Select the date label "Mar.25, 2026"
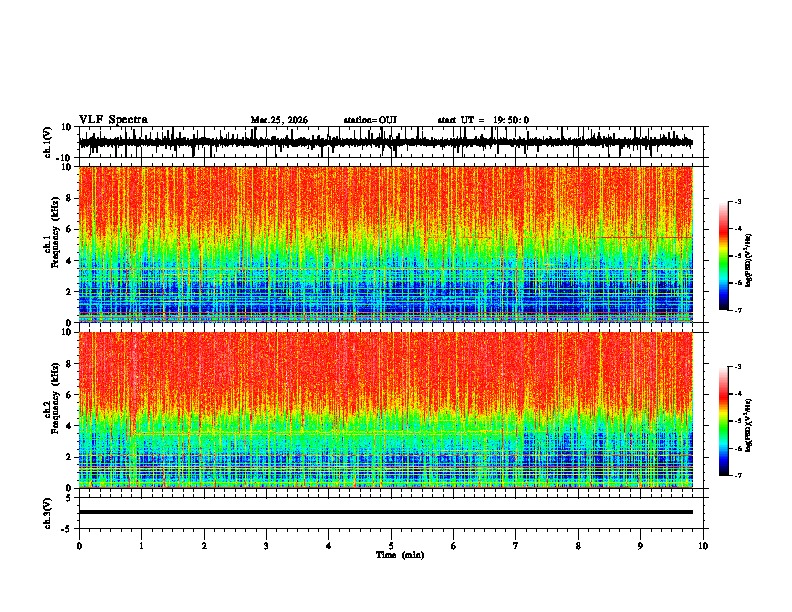This screenshot has height=612, width=792. [279, 120]
